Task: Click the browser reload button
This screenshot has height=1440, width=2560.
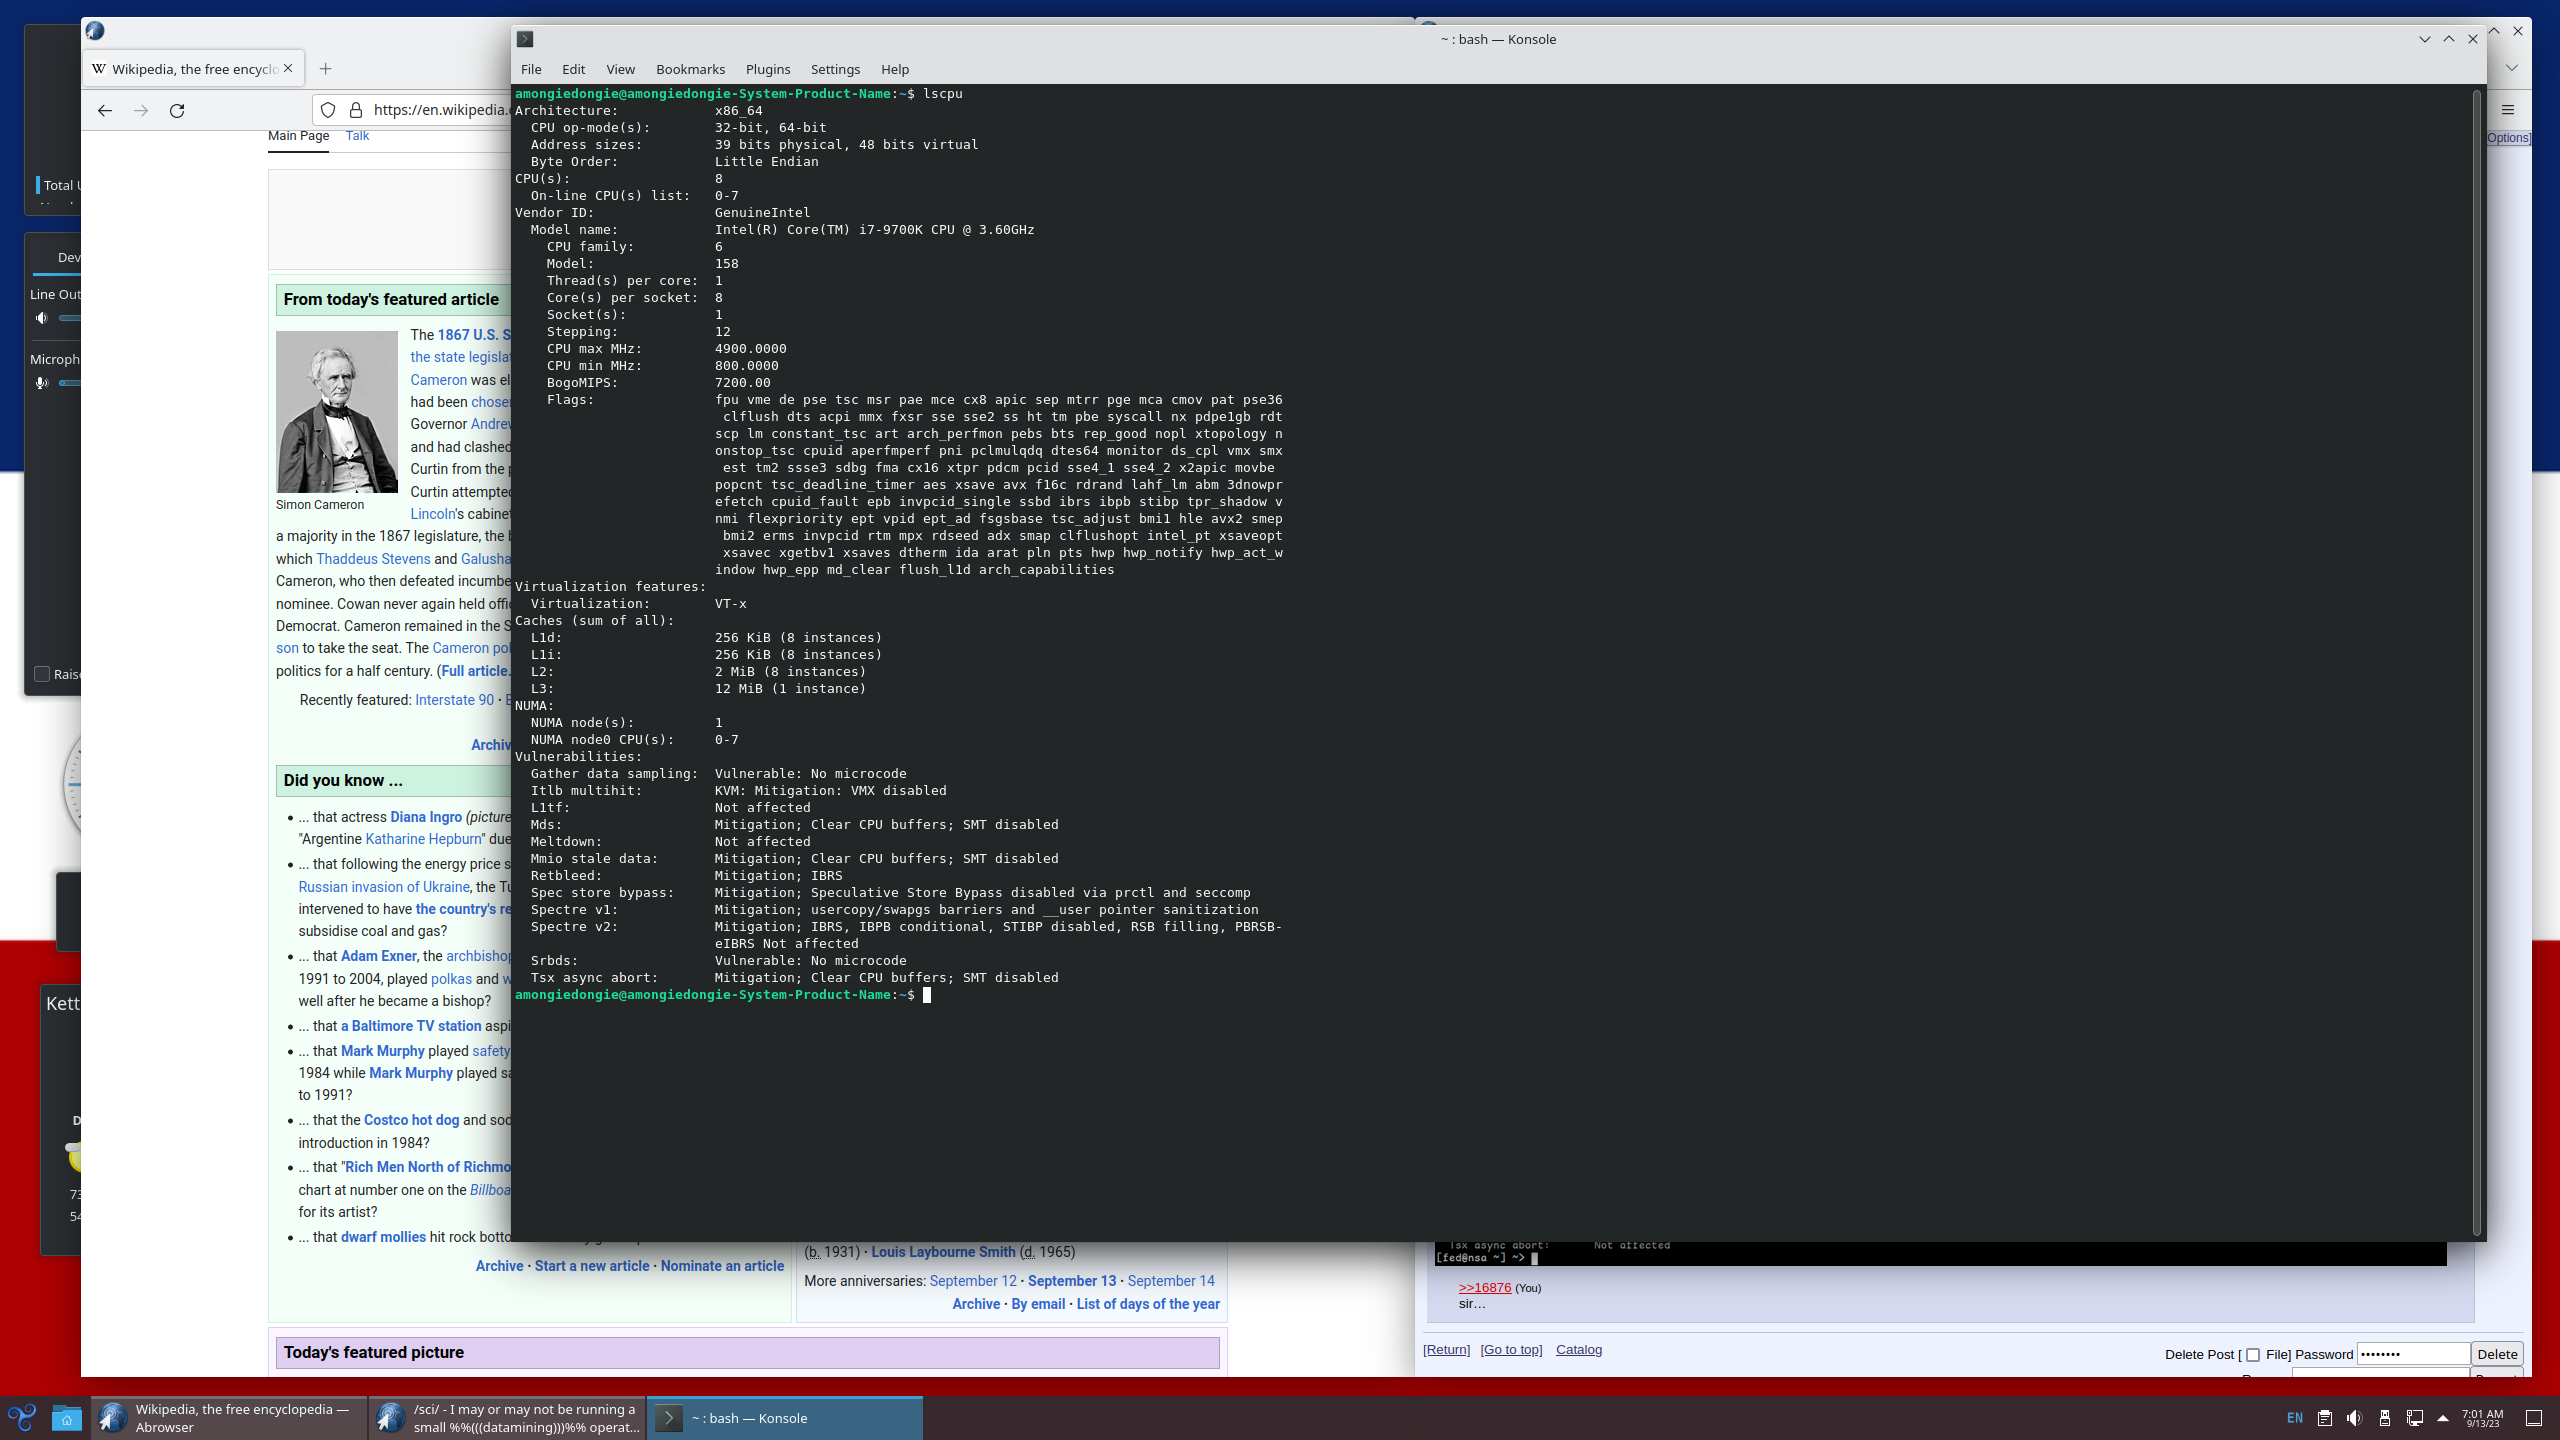Action: point(177,111)
